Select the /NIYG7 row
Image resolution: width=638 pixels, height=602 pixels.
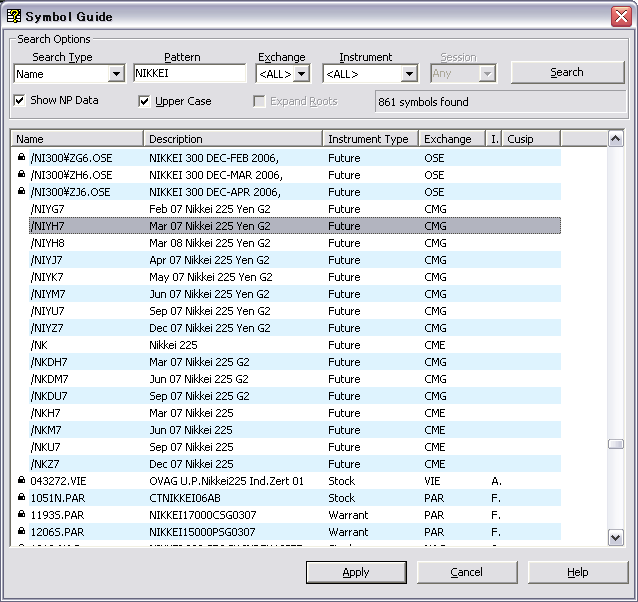point(295,209)
